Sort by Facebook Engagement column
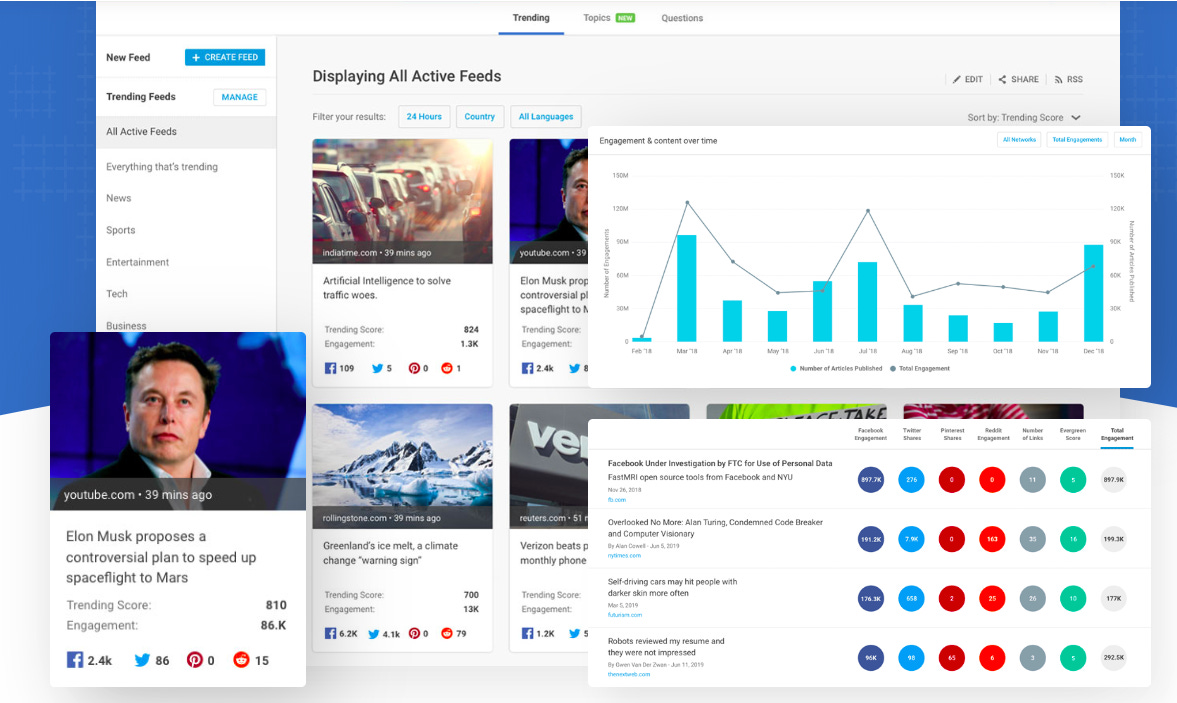 pyautogui.click(x=870, y=434)
